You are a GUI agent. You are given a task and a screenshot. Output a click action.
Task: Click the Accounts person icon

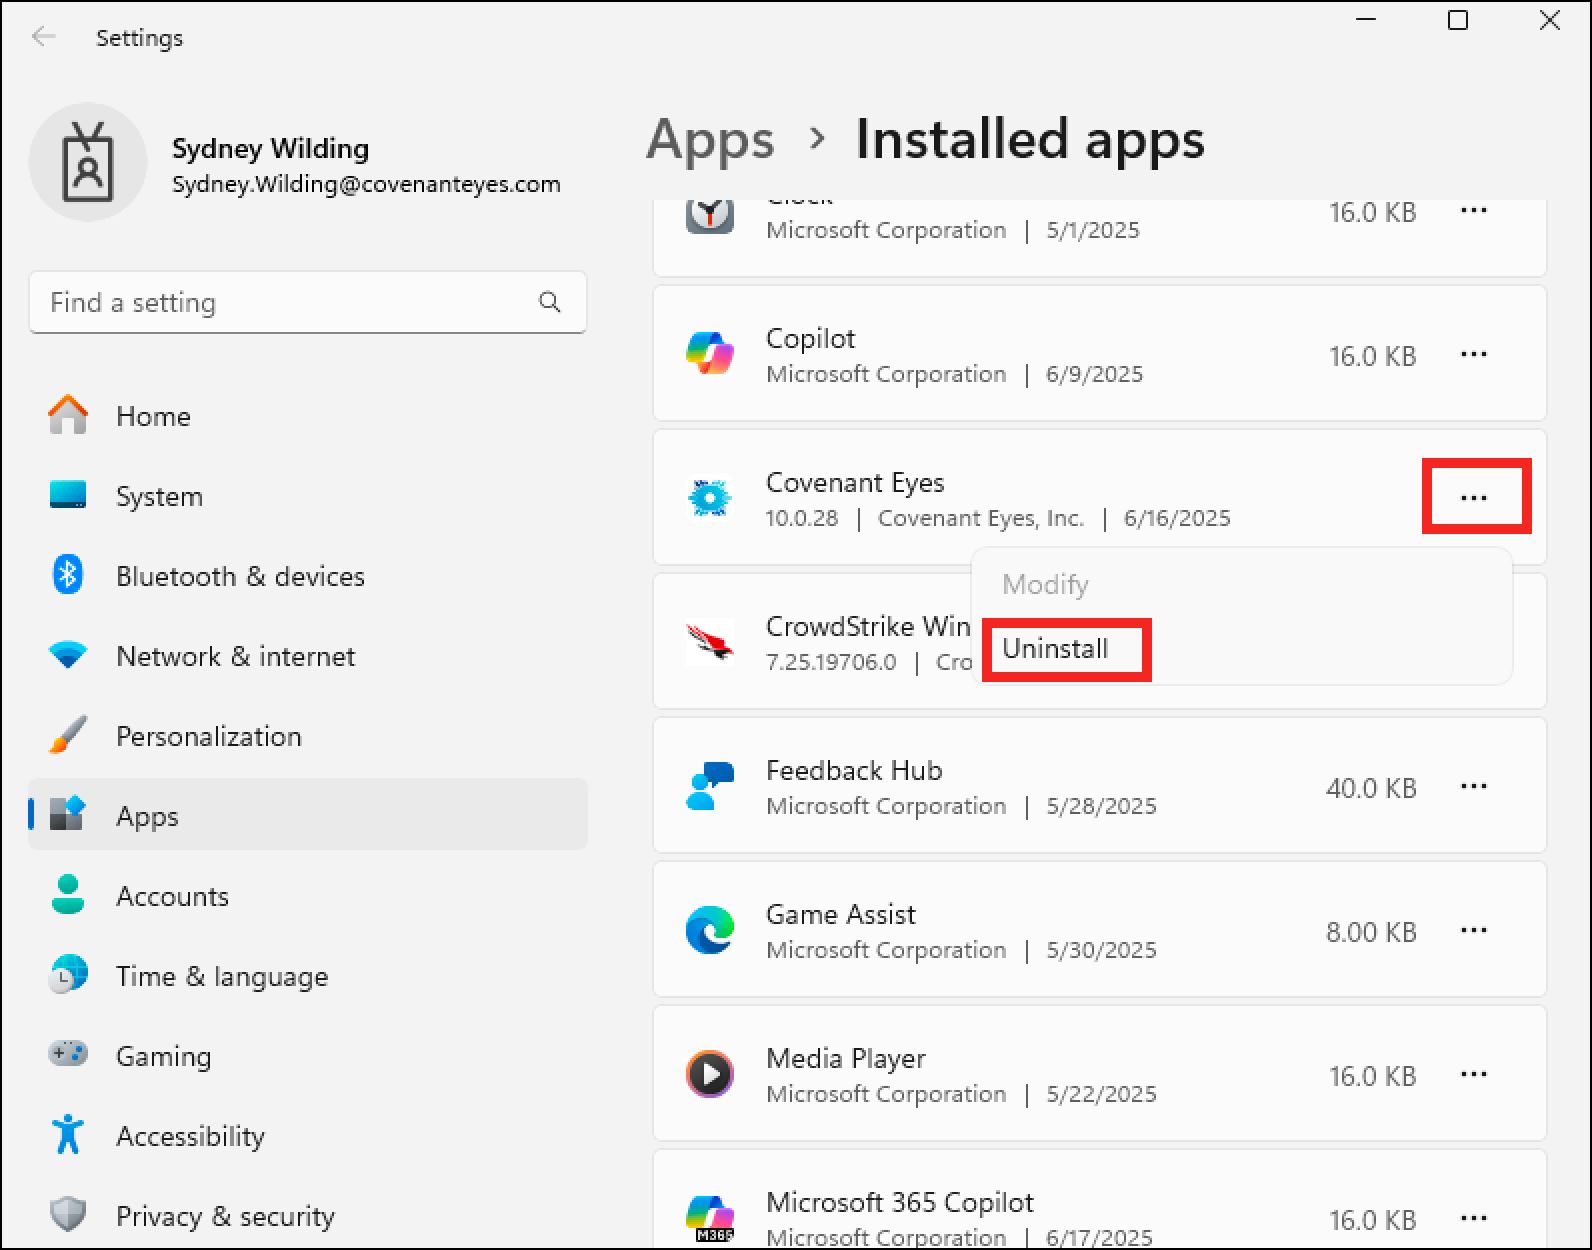coord(68,894)
